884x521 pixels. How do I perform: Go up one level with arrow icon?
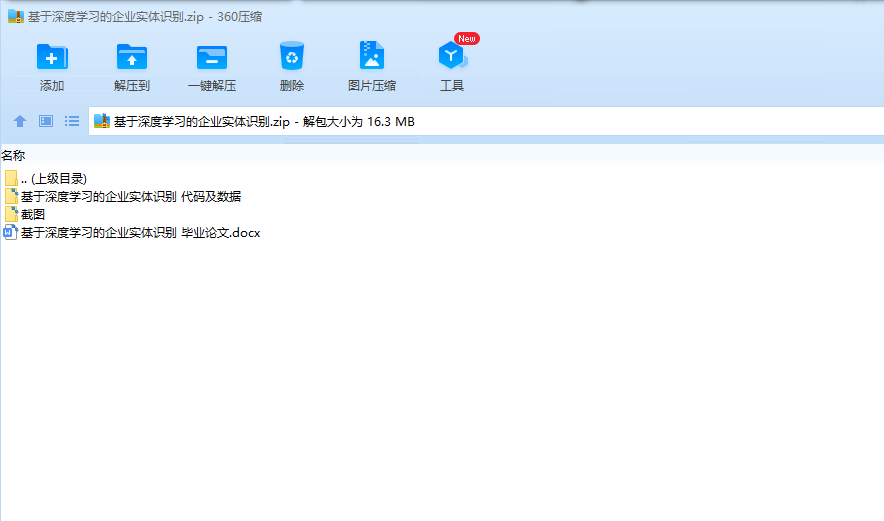[x=20, y=121]
